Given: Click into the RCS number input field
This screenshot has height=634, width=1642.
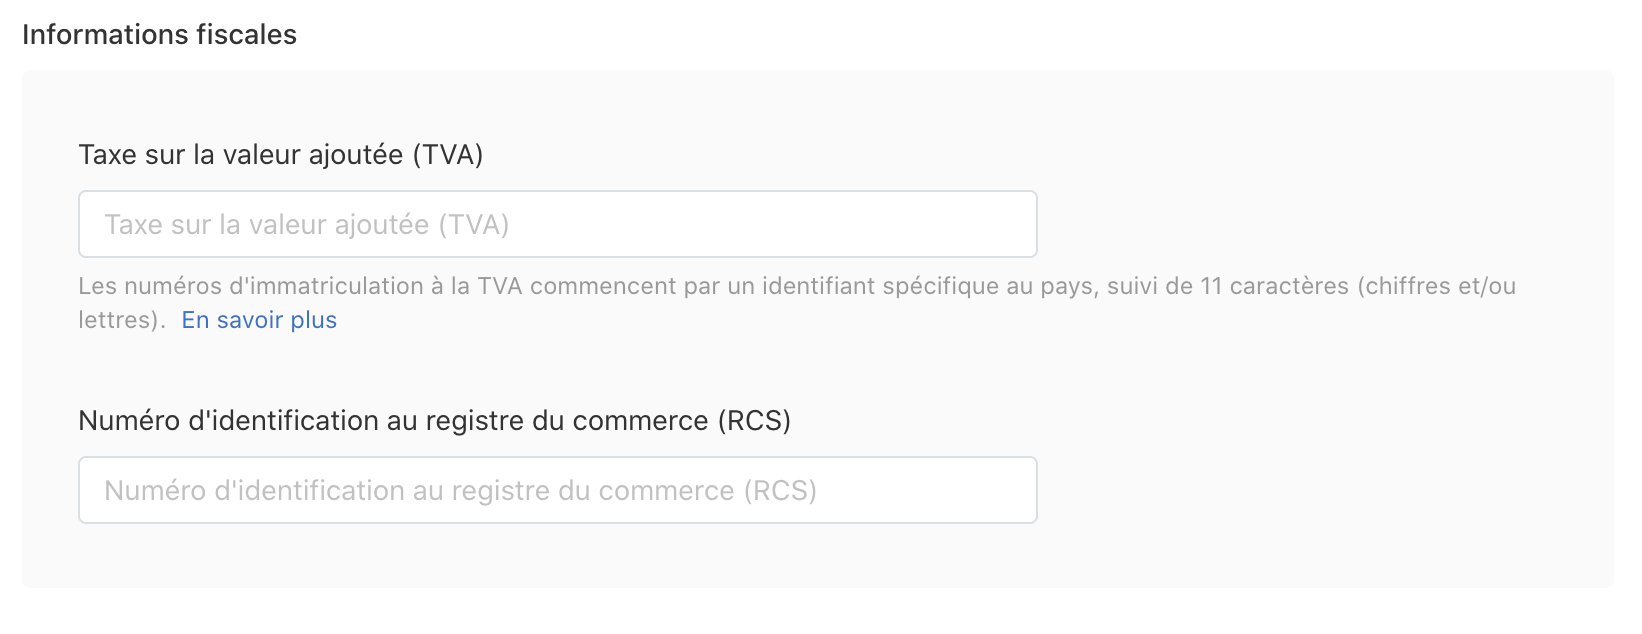Looking at the screenshot, I should (x=558, y=490).
